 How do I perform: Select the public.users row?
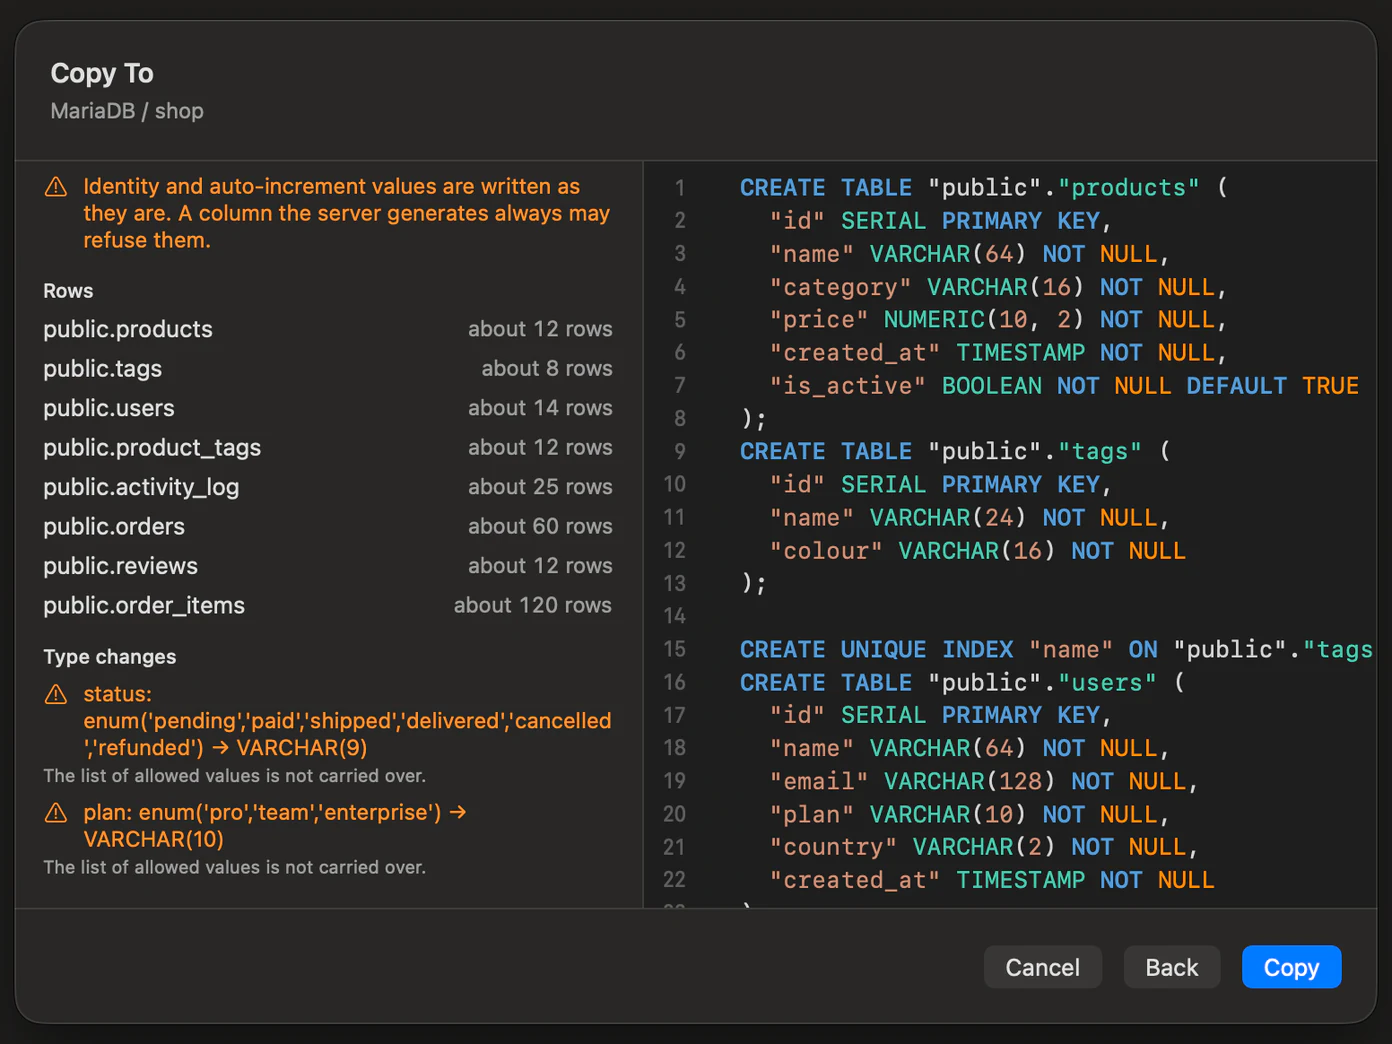click(328, 408)
